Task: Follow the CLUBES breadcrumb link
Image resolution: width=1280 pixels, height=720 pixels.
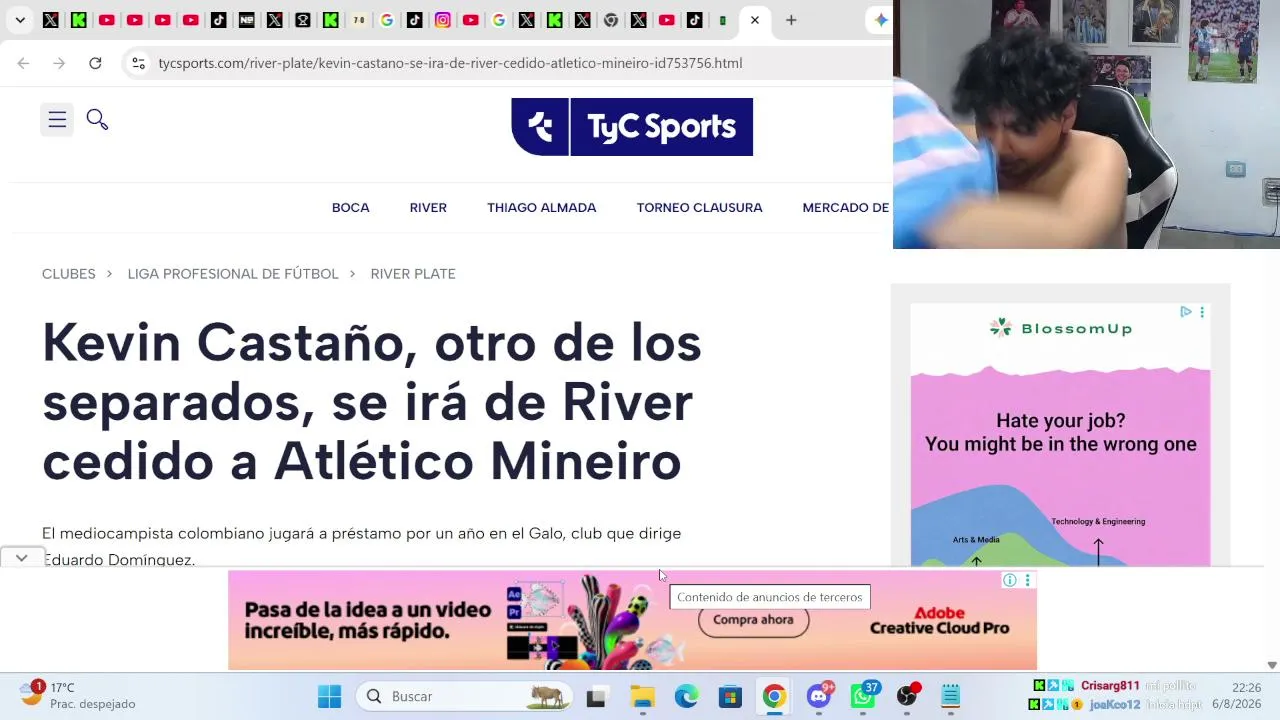Action: 69,274
